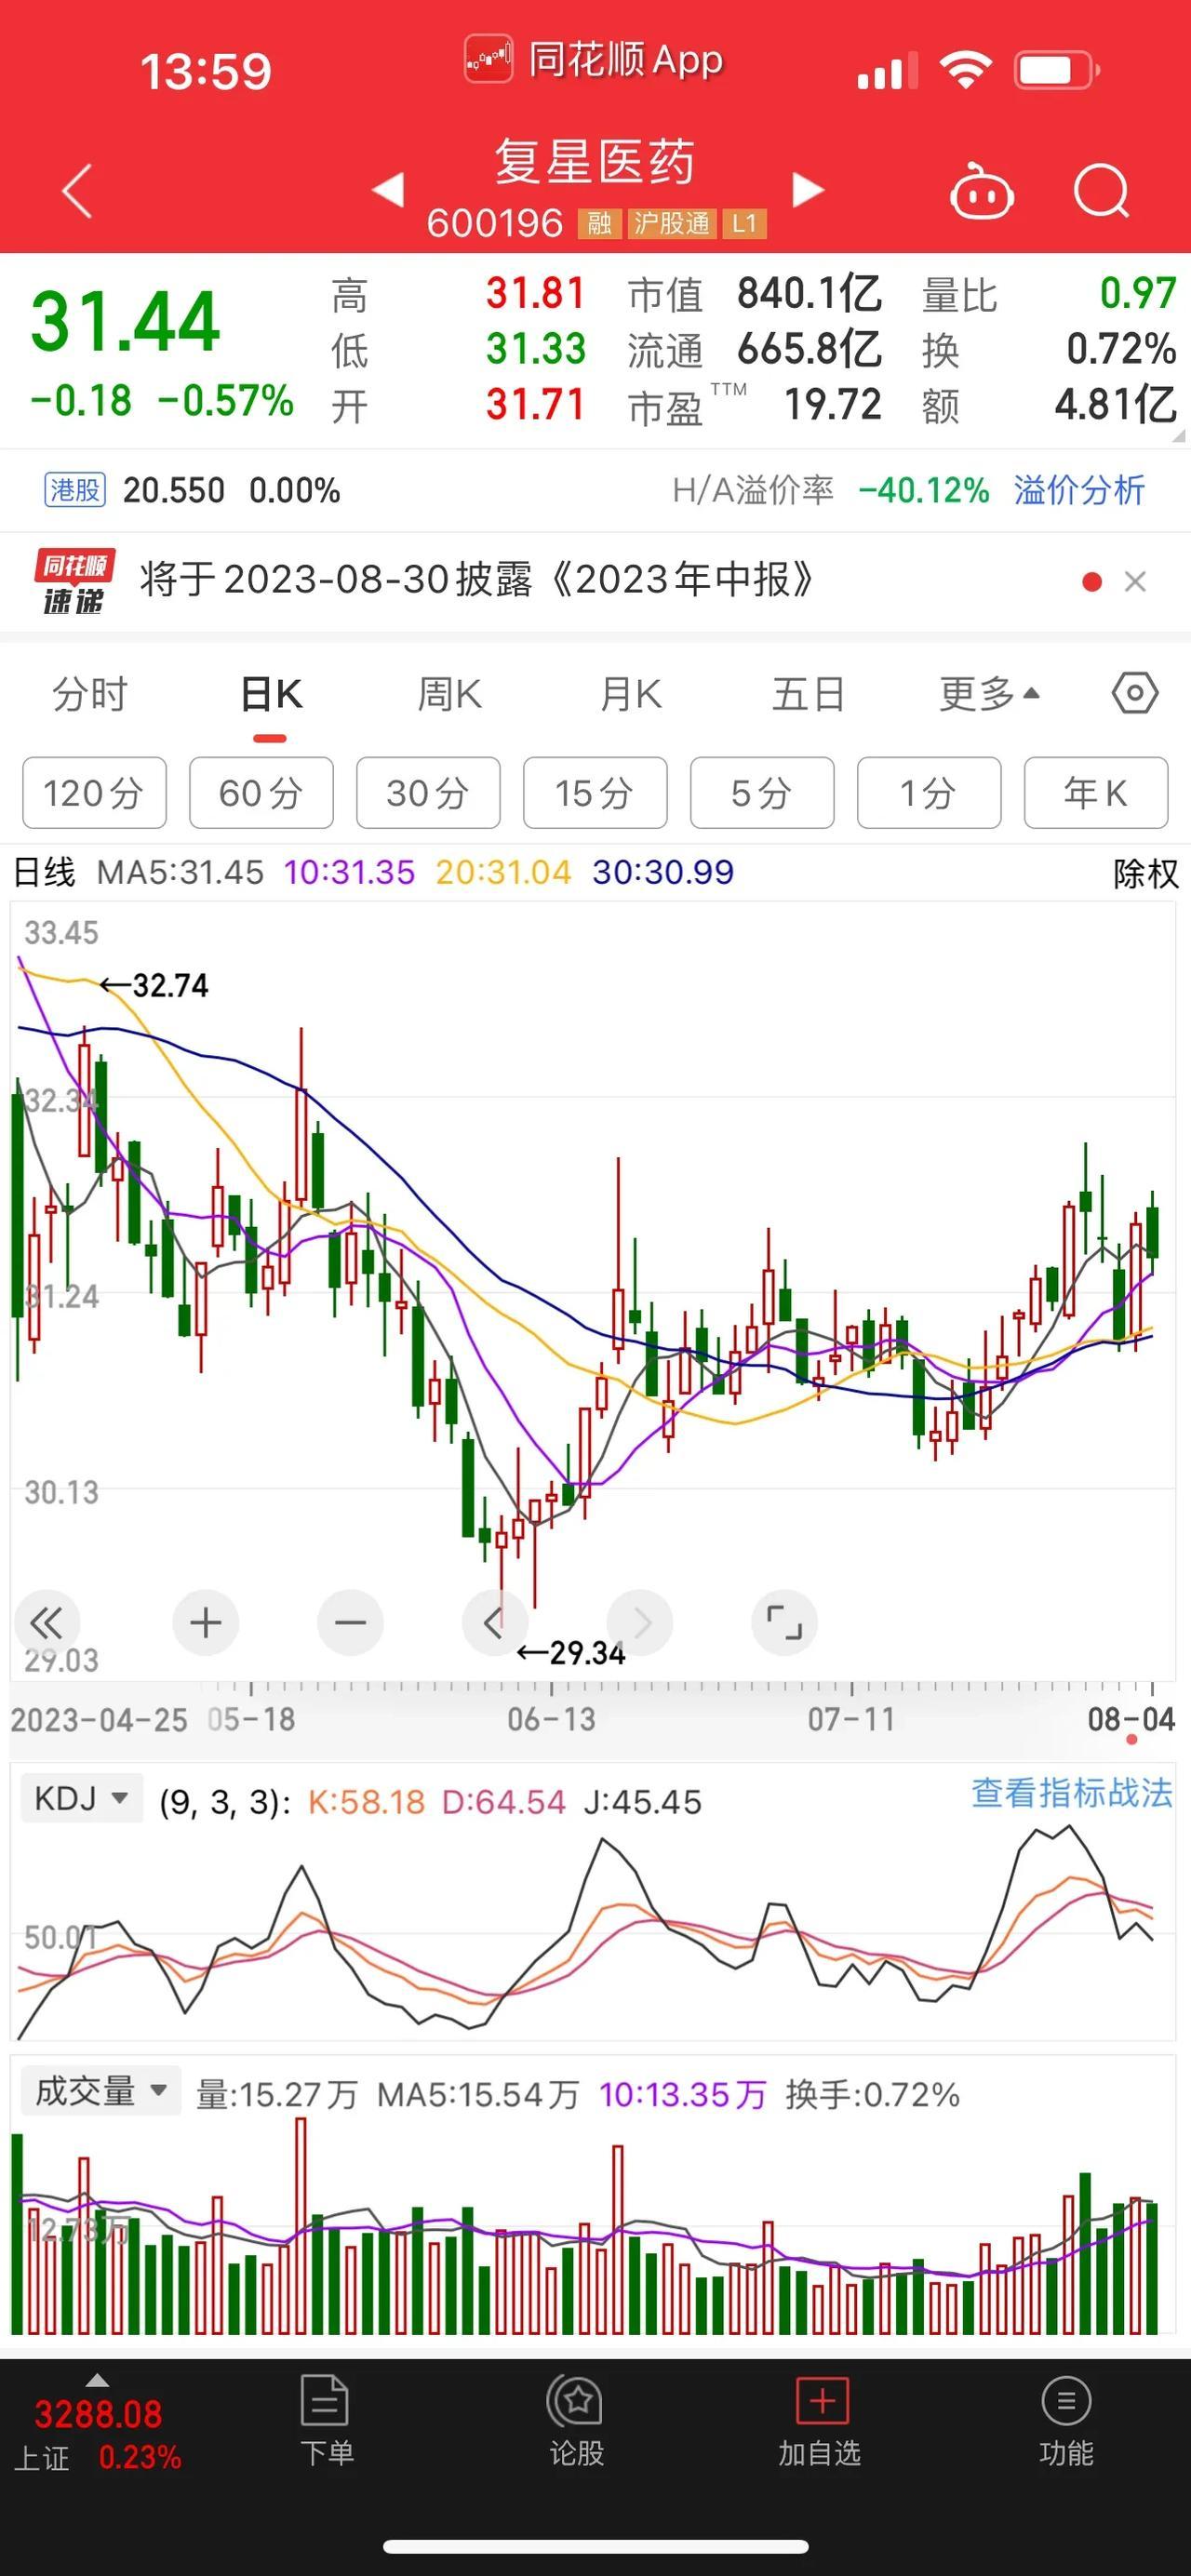The image size is (1191, 2576).
Task: Tap the L1 level badge
Action: (x=743, y=224)
